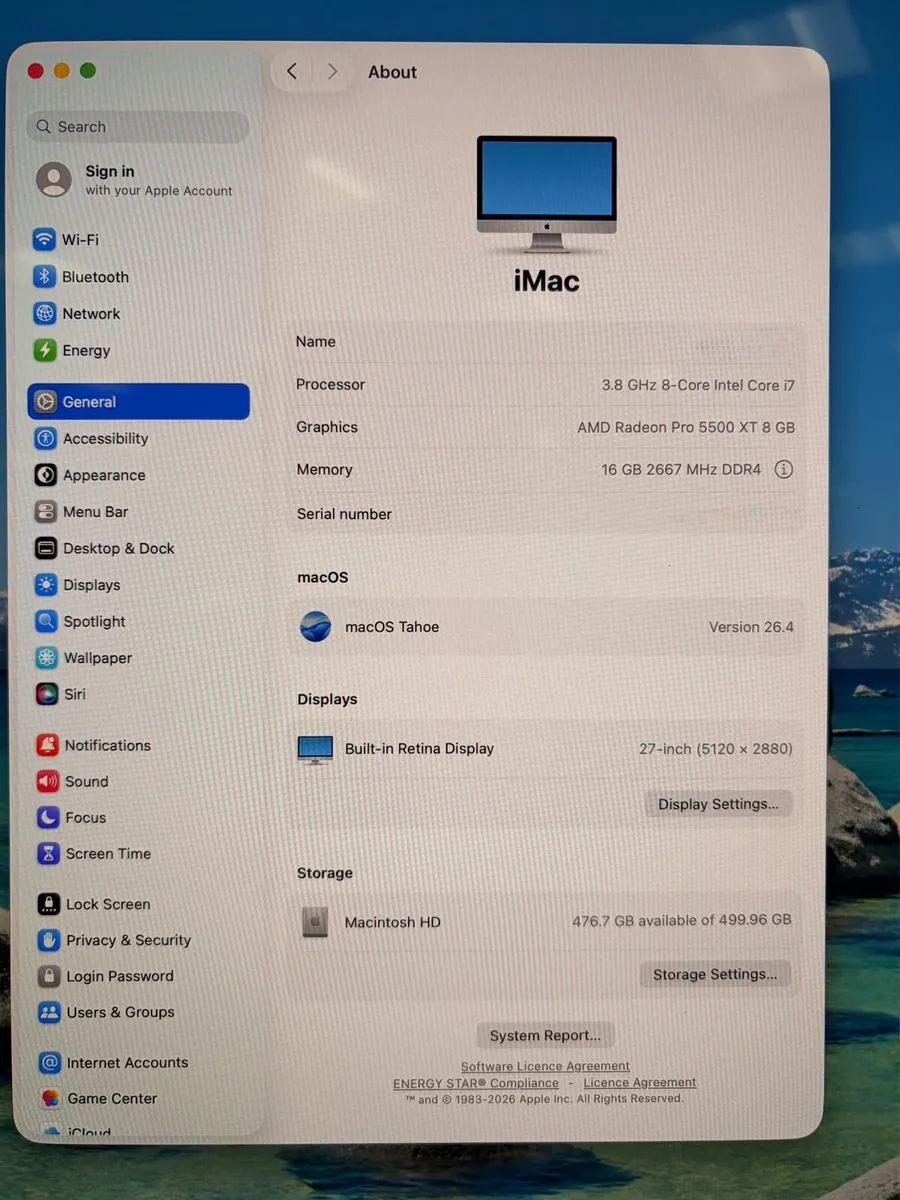Click the Energy lightning icon

pos(45,350)
